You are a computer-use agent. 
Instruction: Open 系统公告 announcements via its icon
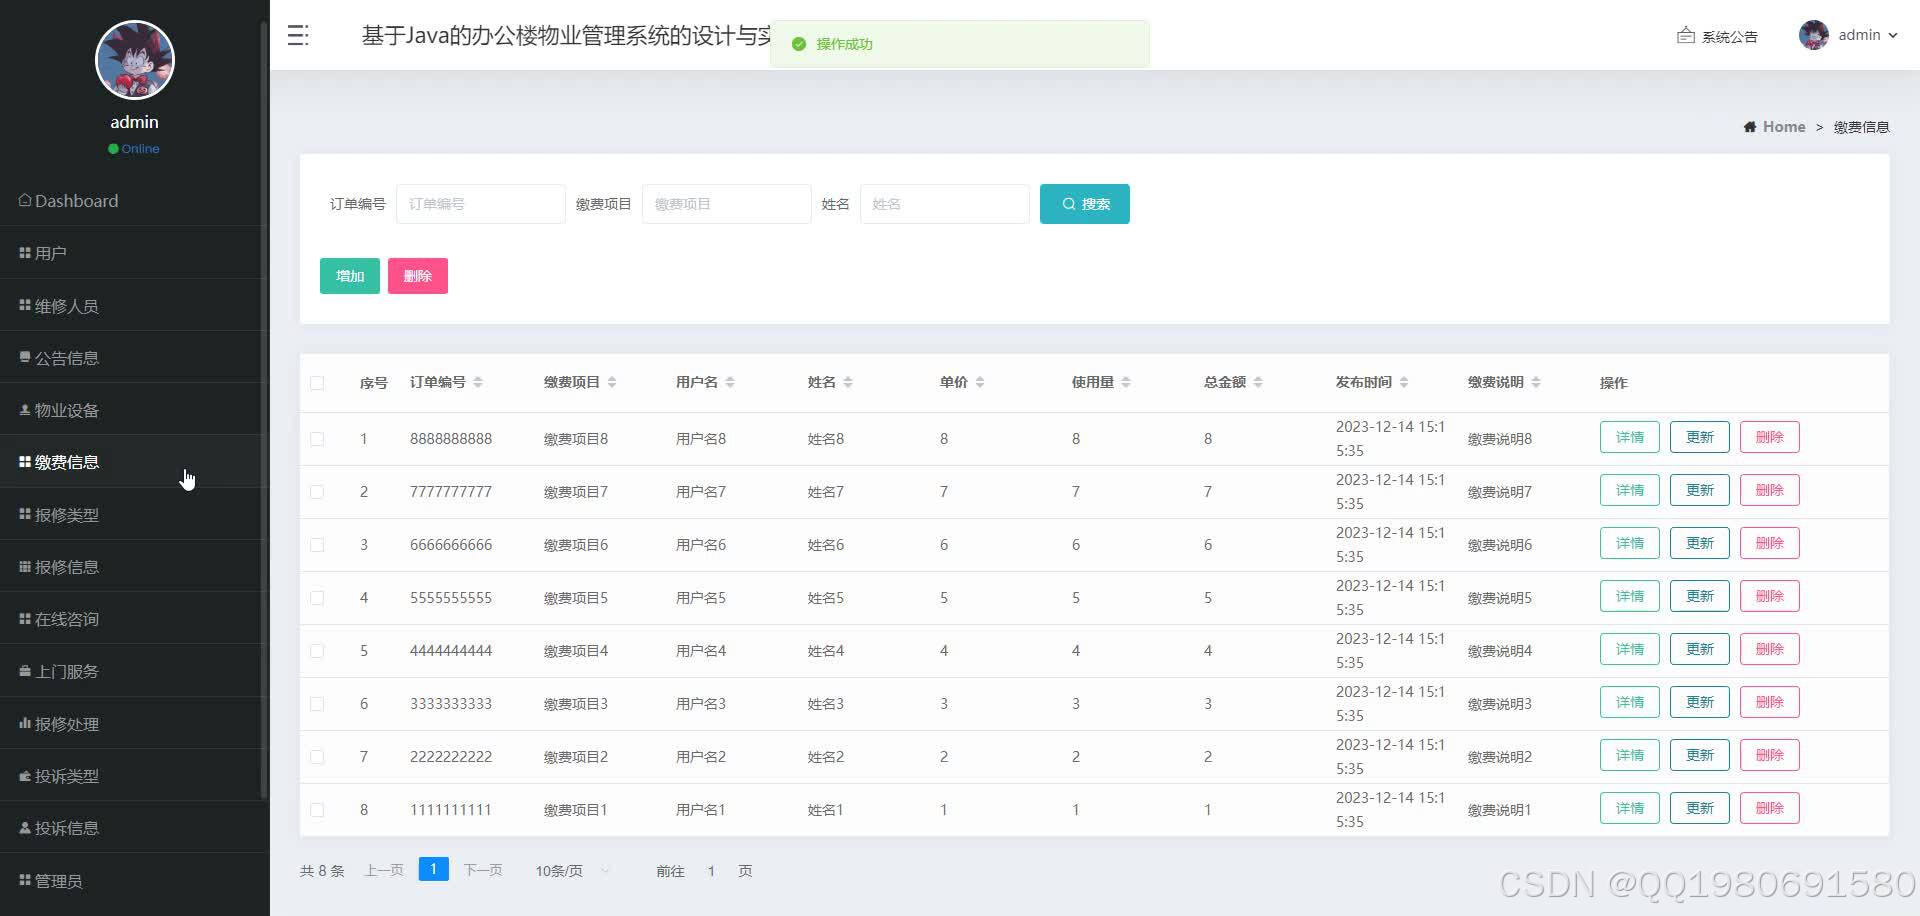point(1684,35)
